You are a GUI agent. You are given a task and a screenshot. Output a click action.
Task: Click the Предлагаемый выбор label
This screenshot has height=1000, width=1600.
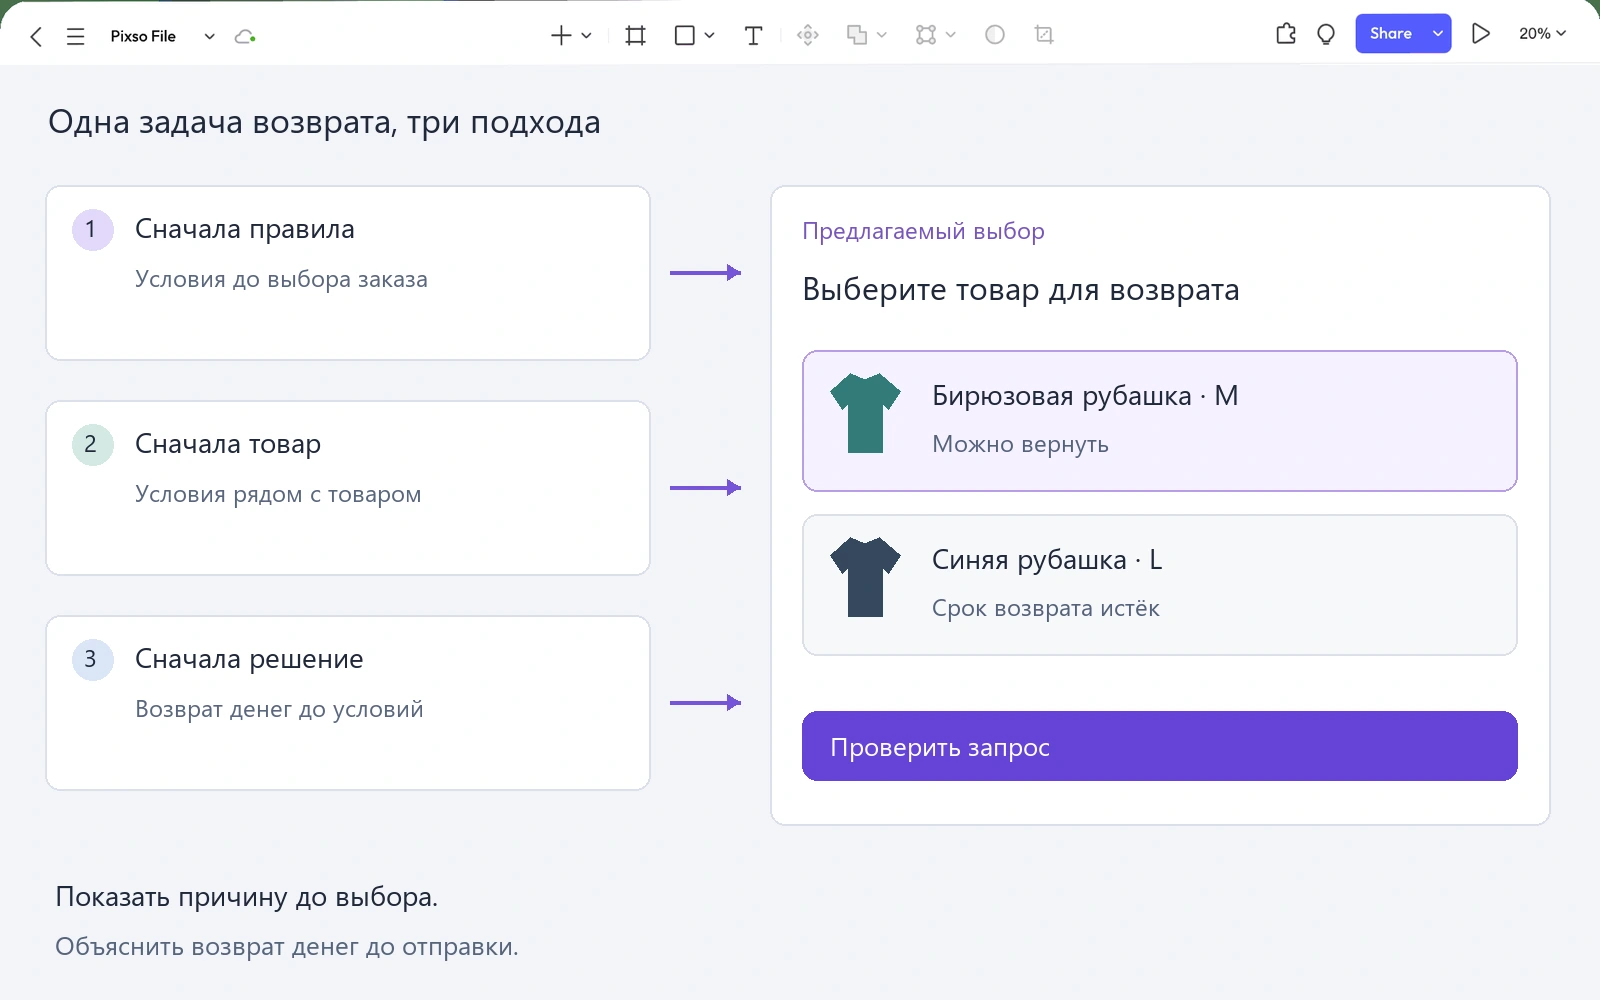923,231
